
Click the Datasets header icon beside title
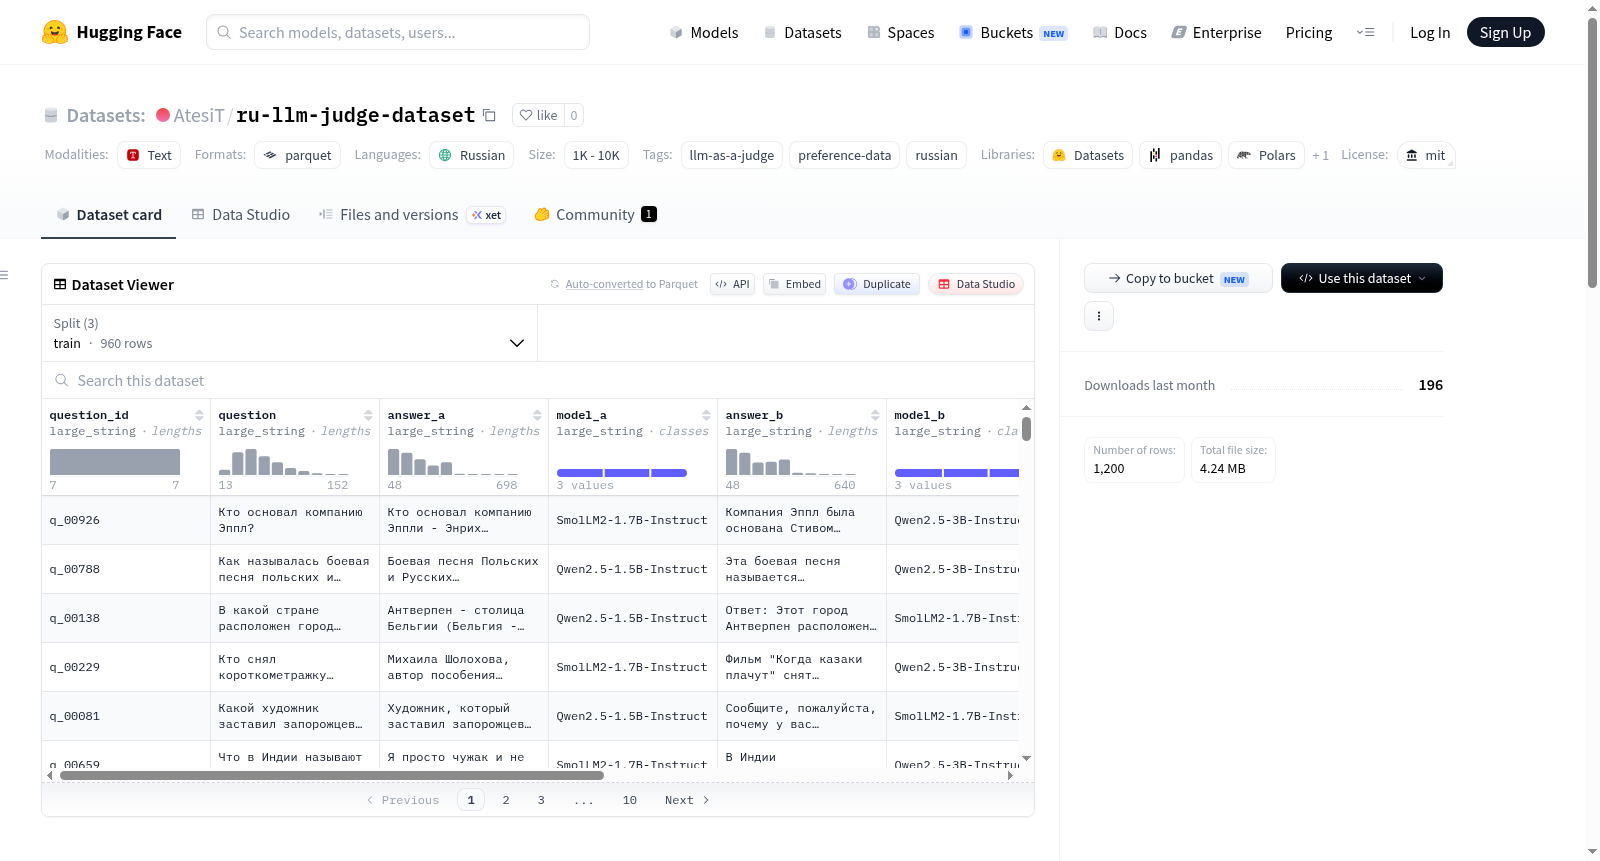(51, 115)
